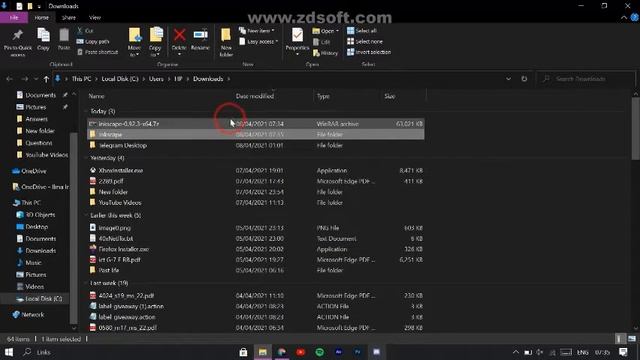Click the Paste icon in ribbon
This screenshot has width=640, height=360.
64,40
